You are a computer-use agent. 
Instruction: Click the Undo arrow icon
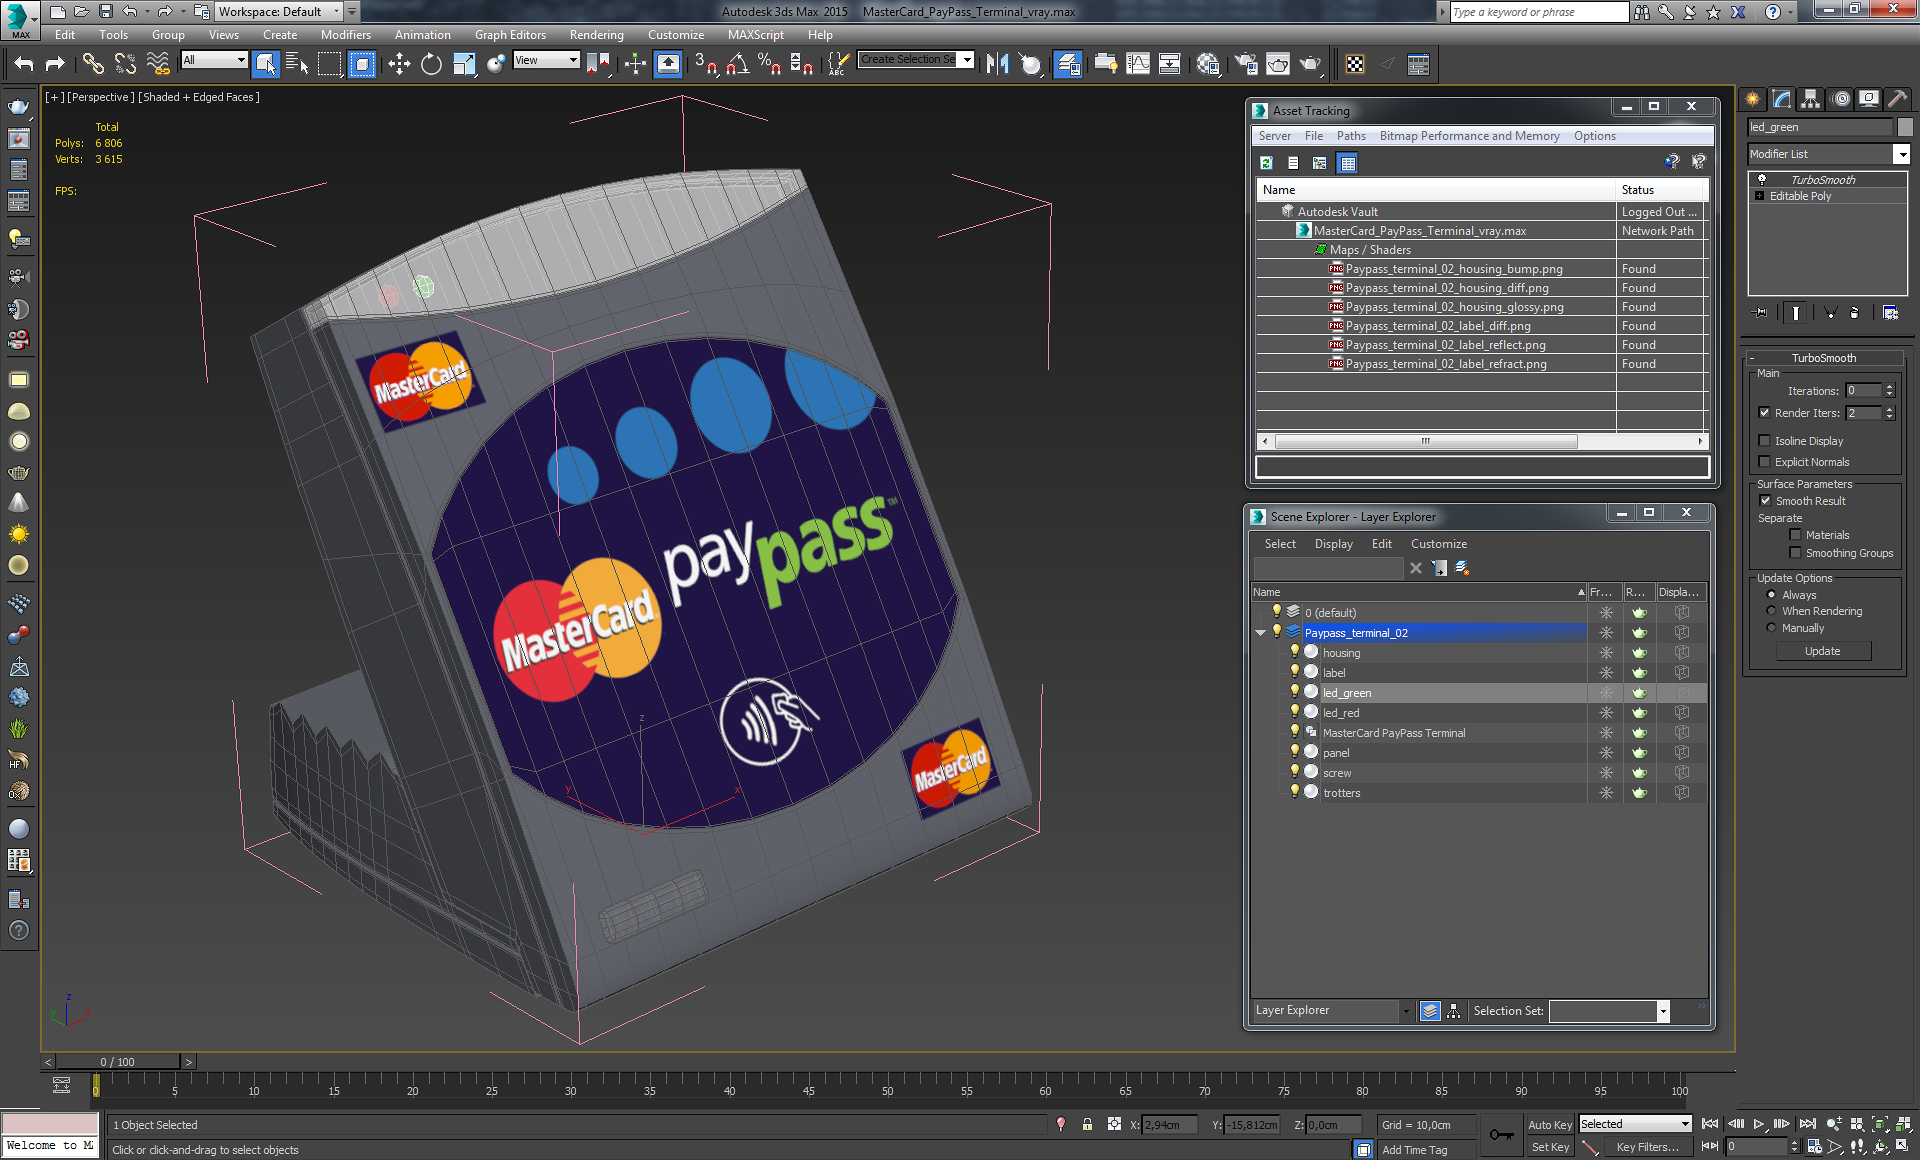pyautogui.click(x=24, y=64)
